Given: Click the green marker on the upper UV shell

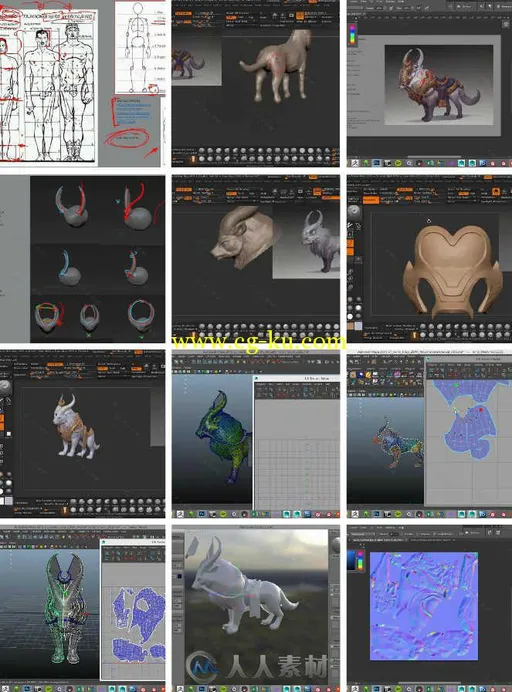Looking at the screenshot, I should coord(456,385).
